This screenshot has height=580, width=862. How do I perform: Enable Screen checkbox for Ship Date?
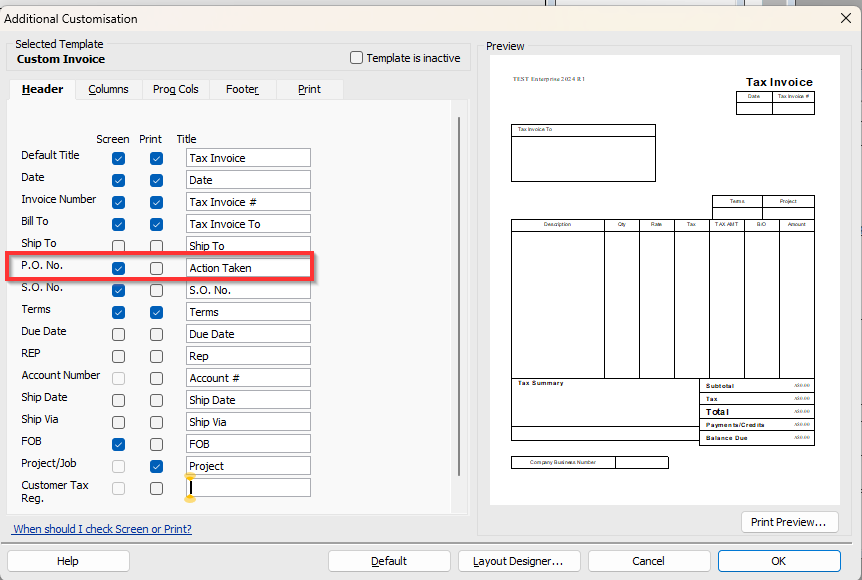coord(118,400)
